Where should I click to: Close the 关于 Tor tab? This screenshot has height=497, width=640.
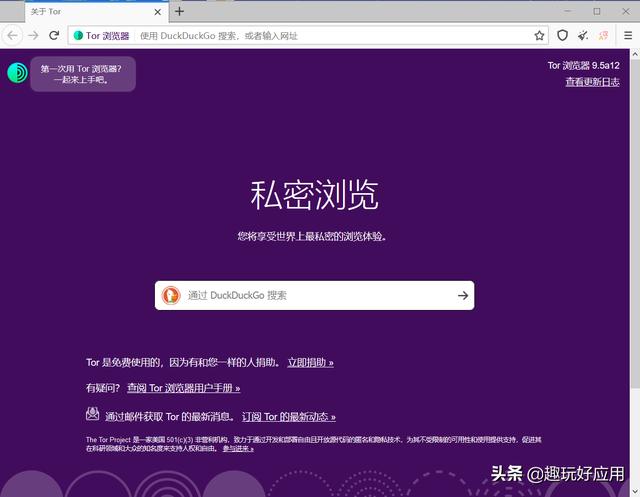[158, 12]
